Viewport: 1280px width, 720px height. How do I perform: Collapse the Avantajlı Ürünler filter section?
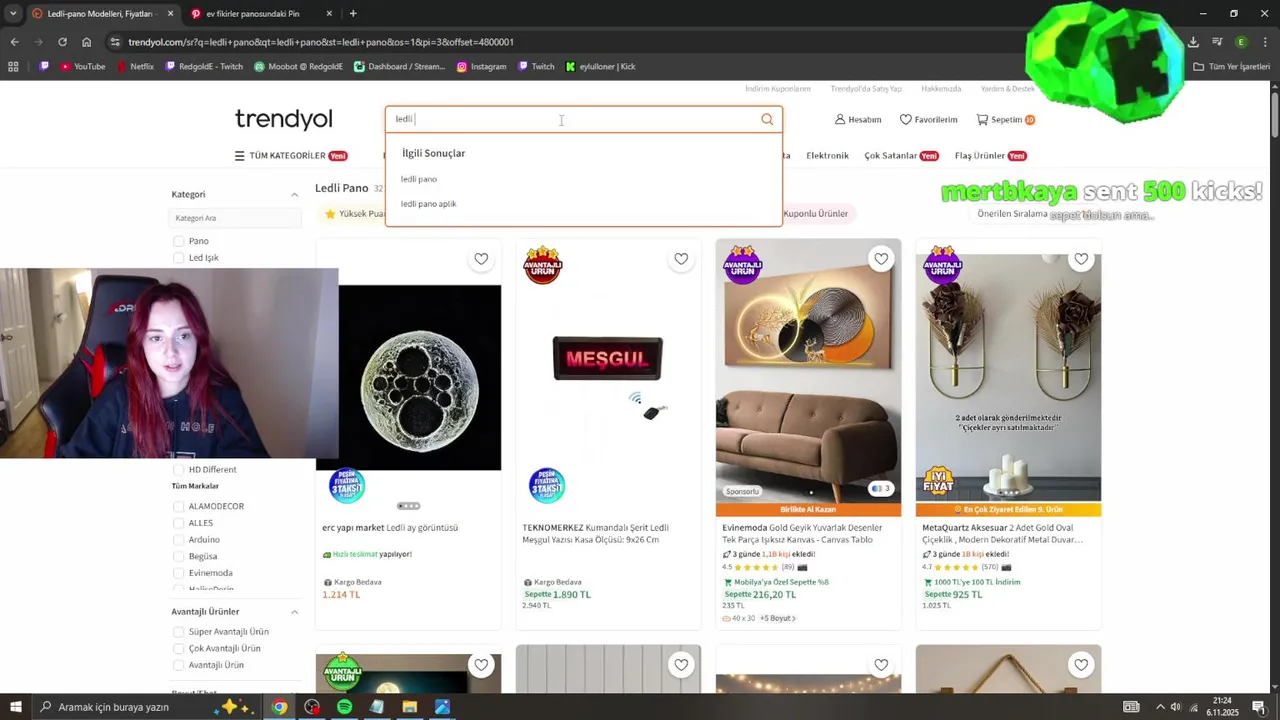(294, 612)
